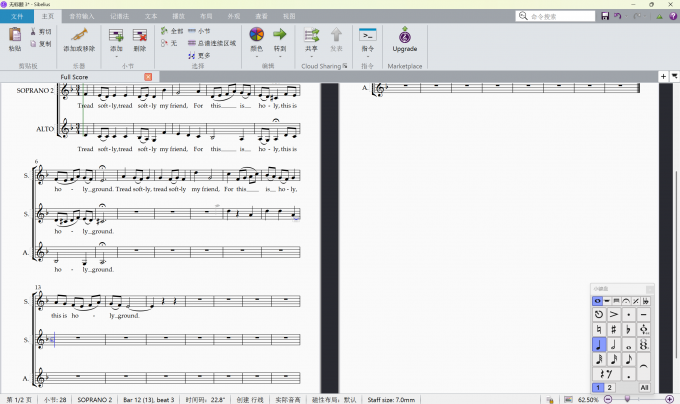Viewport: 680px width, 404px height.
Task: Toggle voice 2 on keypad
Action: [609, 388]
